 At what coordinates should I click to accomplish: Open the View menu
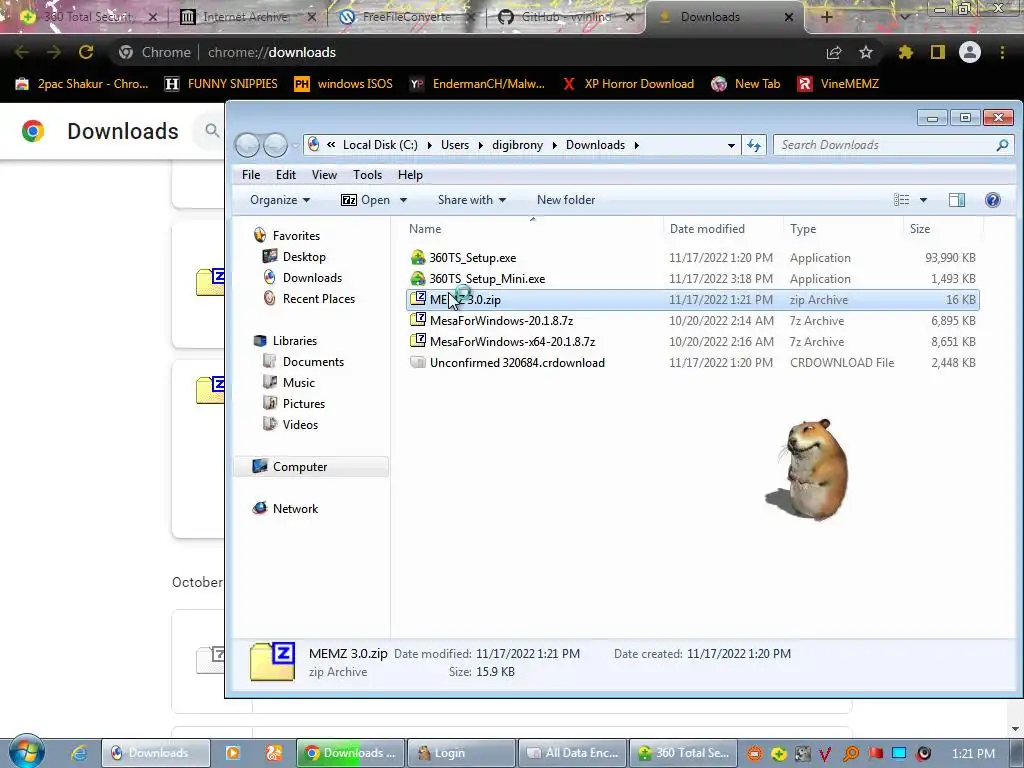coord(324,174)
